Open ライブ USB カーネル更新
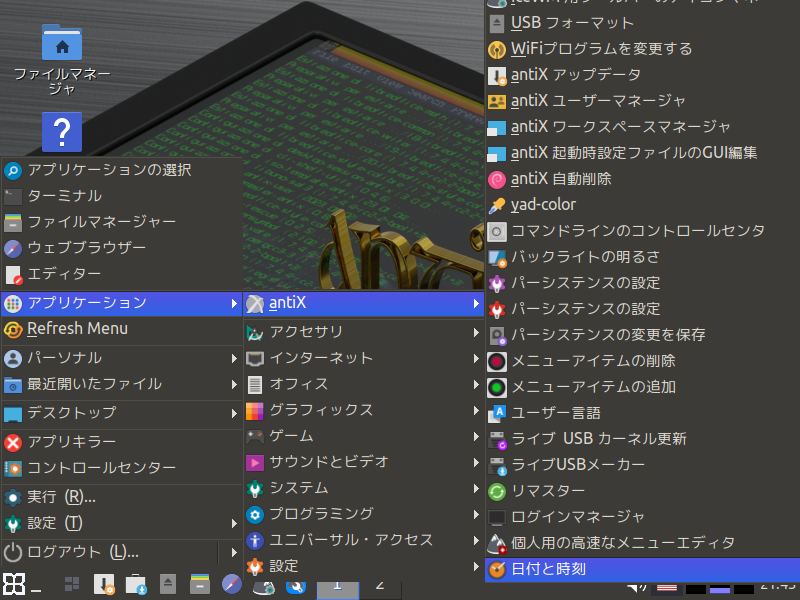The height and width of the screenshot is (600, 800). tap(642, 439)
